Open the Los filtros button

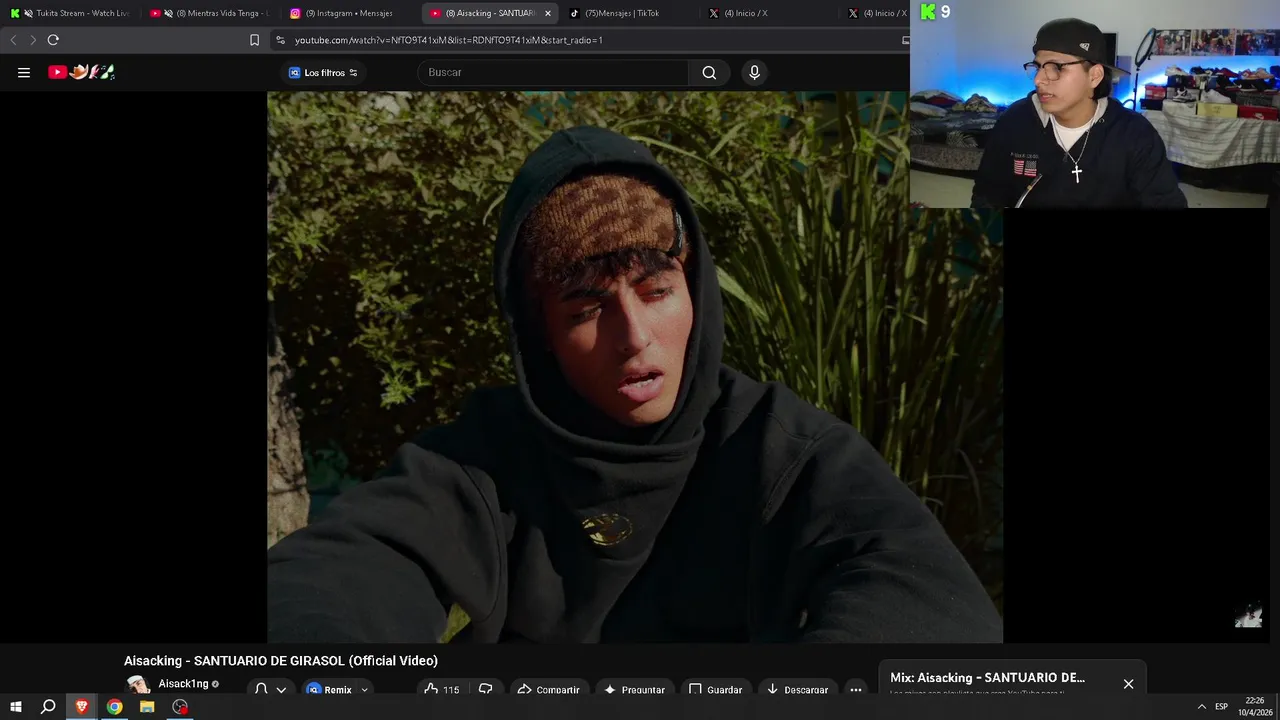[x=323, y=73]
